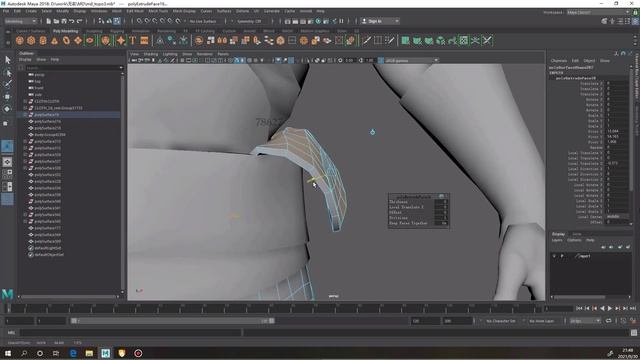Click Channels in the Channel Box
This screenshot has height=360, width=640.
pos(559,60)
